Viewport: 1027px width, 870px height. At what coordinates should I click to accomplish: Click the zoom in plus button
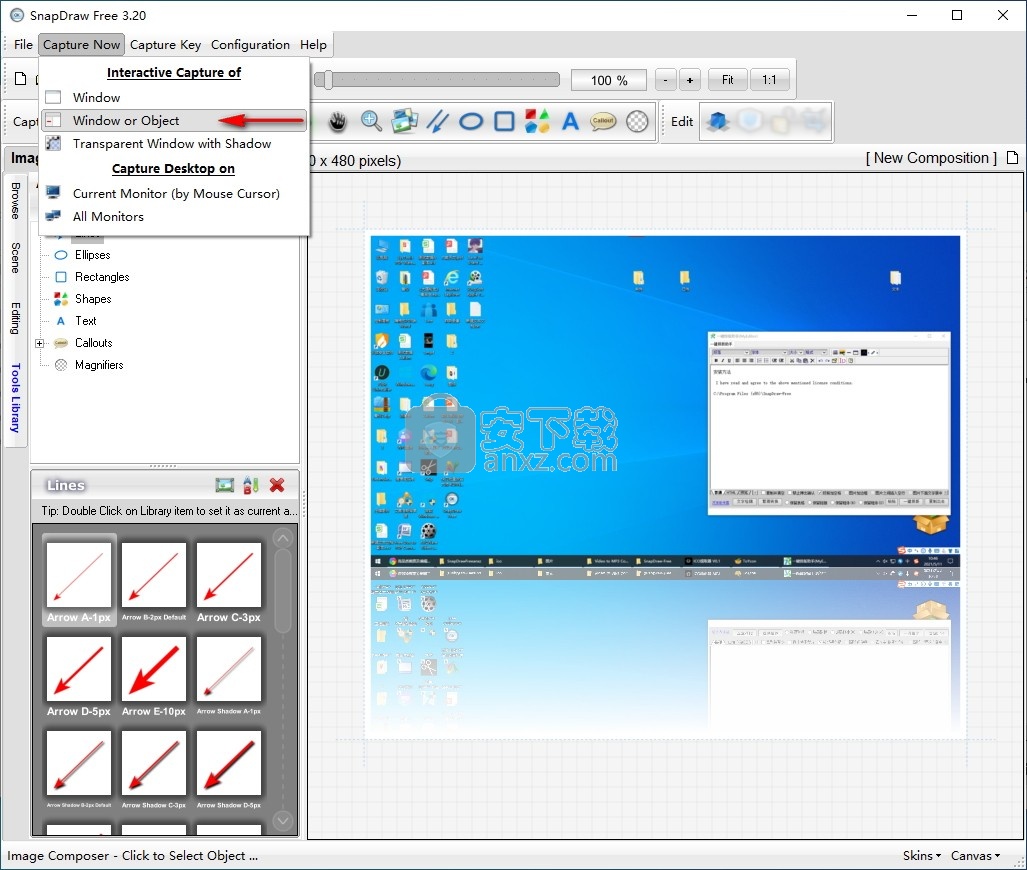(x=690, y=80)
